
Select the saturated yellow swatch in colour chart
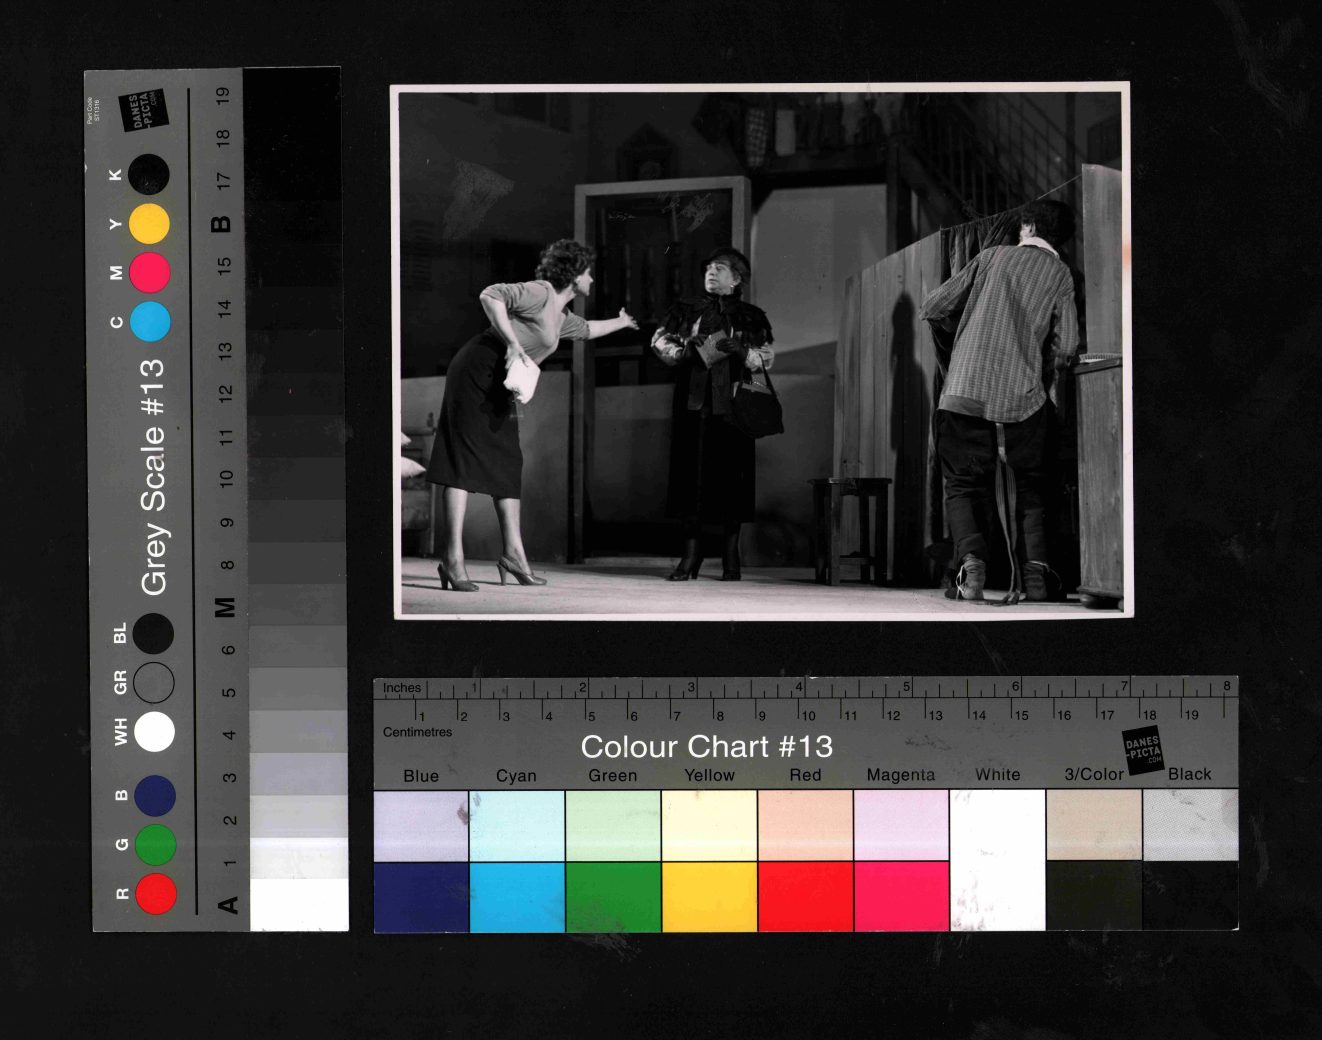pos(709,896)
